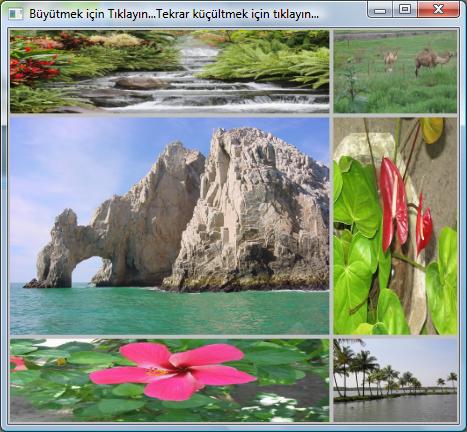This screenshot has height=432, width=467.
Task: Minimize the image gallery window
Action: tap(380, 10)
